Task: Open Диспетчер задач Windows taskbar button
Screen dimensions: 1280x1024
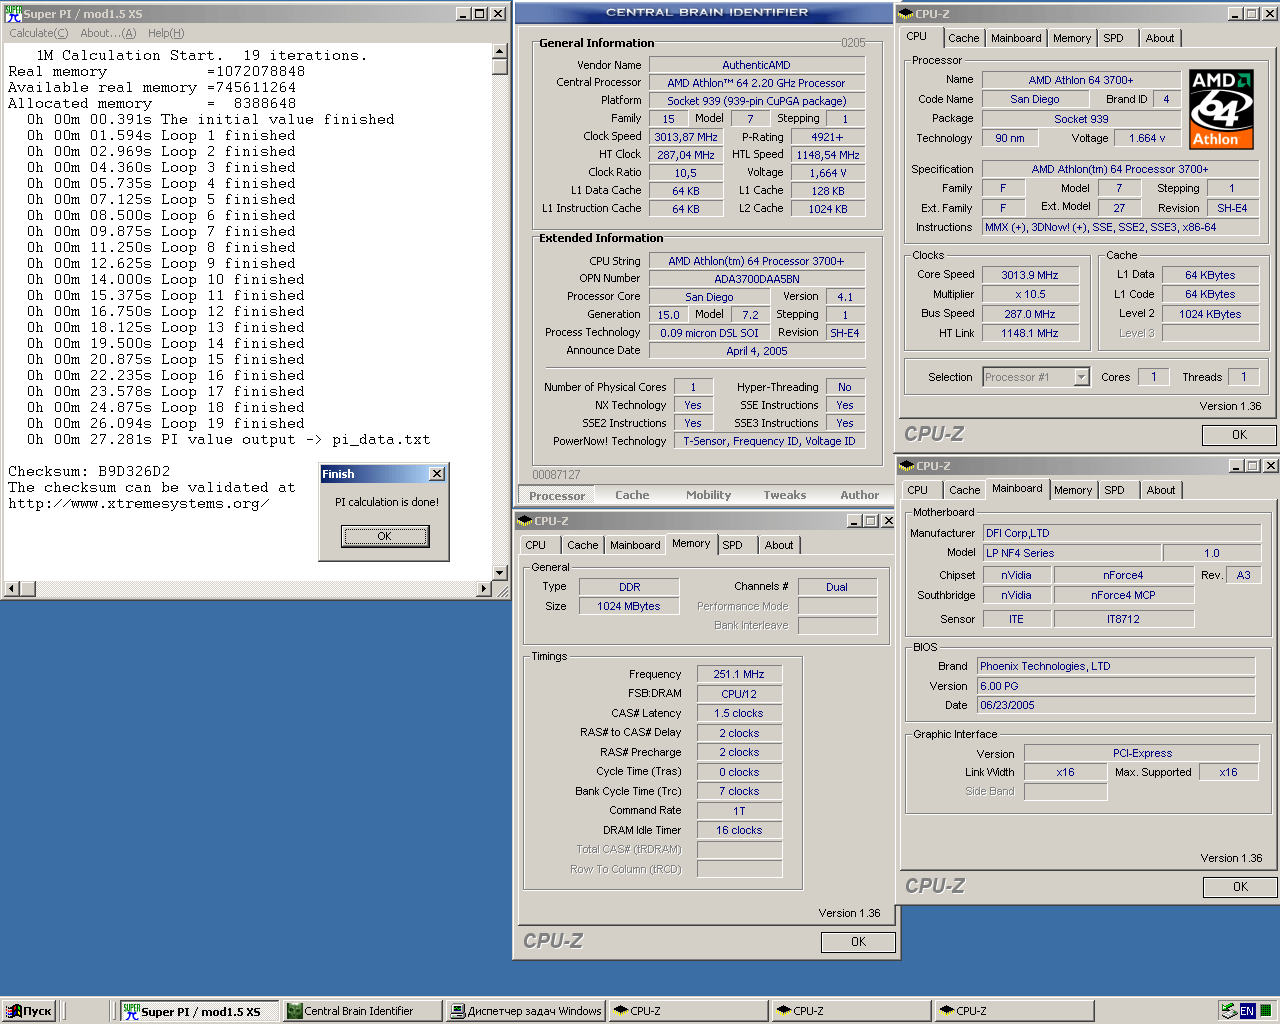Action: [x=526, y=1011]
